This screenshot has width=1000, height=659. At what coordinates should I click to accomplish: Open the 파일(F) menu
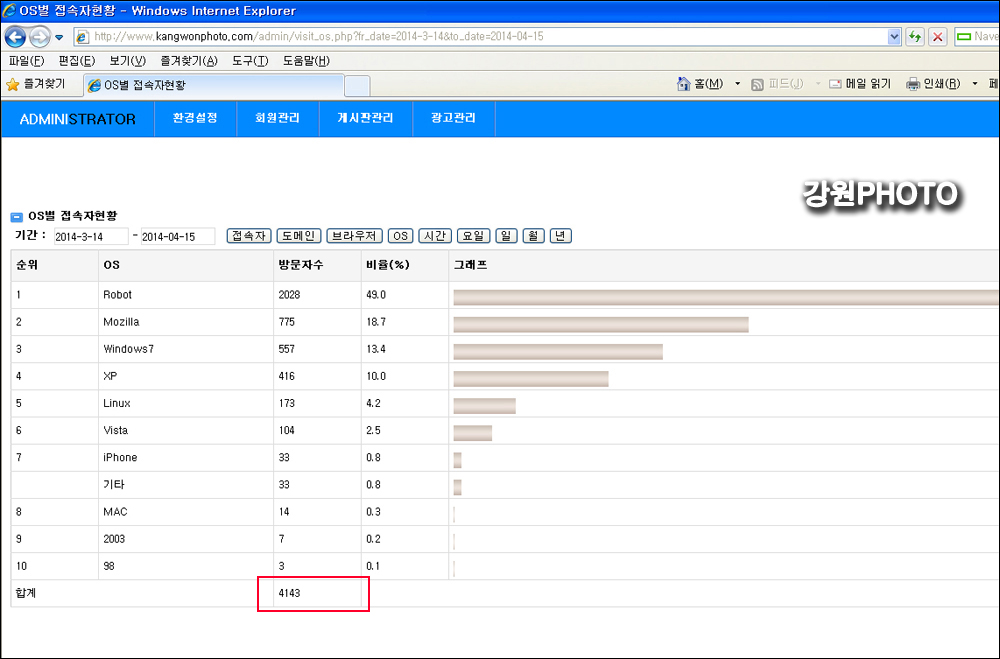point(26,61)
